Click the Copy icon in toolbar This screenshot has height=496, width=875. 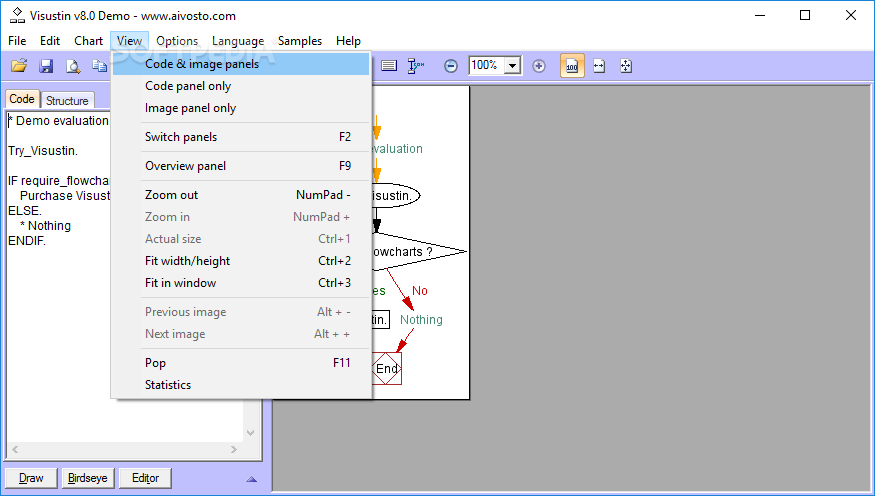click(x=99, y=66)
